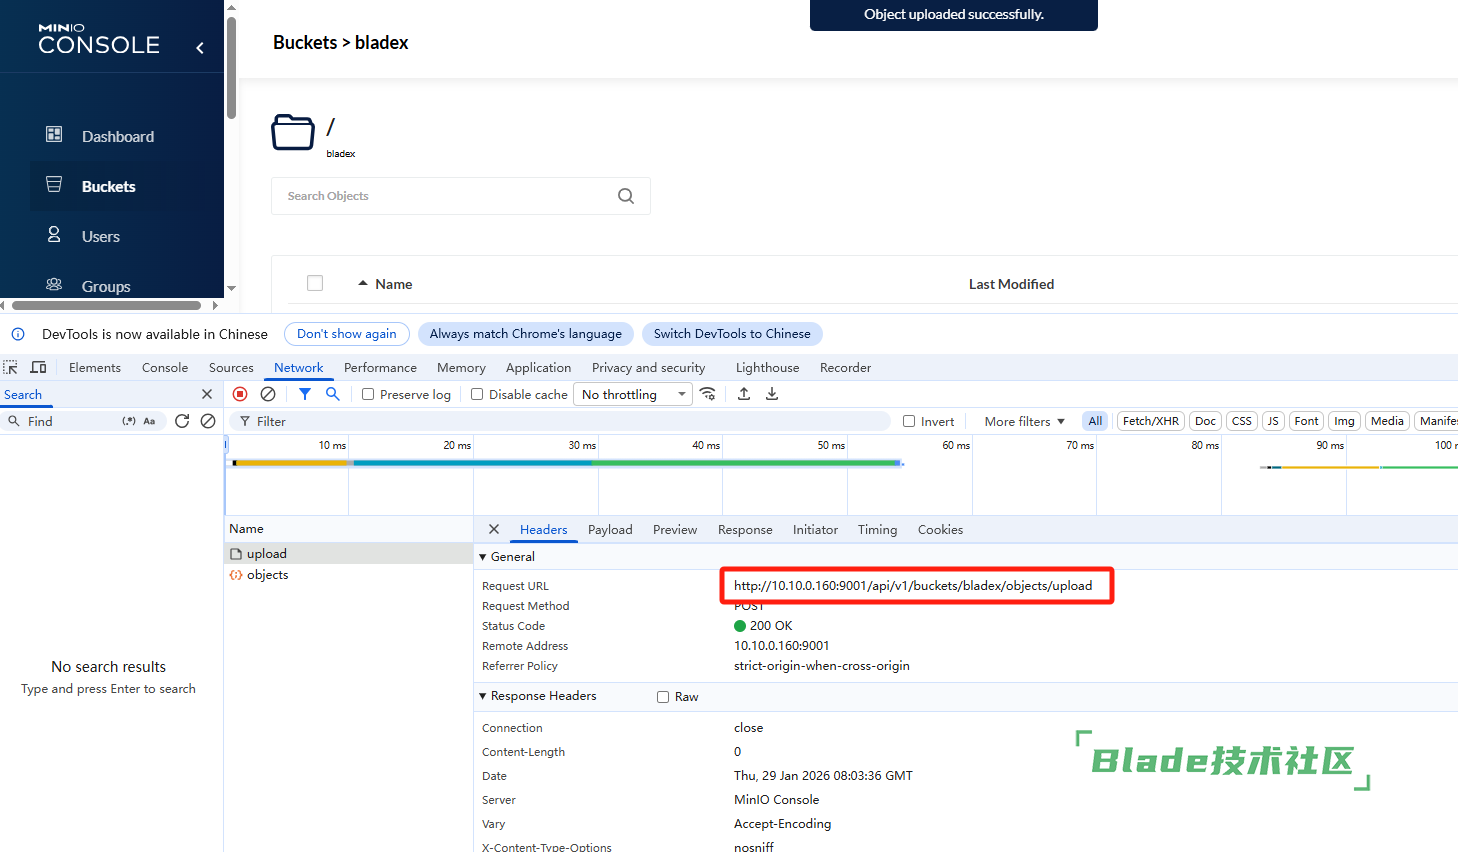The height and width of the screenshot is (852, 1458).
Task: Click the Search Objects input field
Action: [445, 196]
